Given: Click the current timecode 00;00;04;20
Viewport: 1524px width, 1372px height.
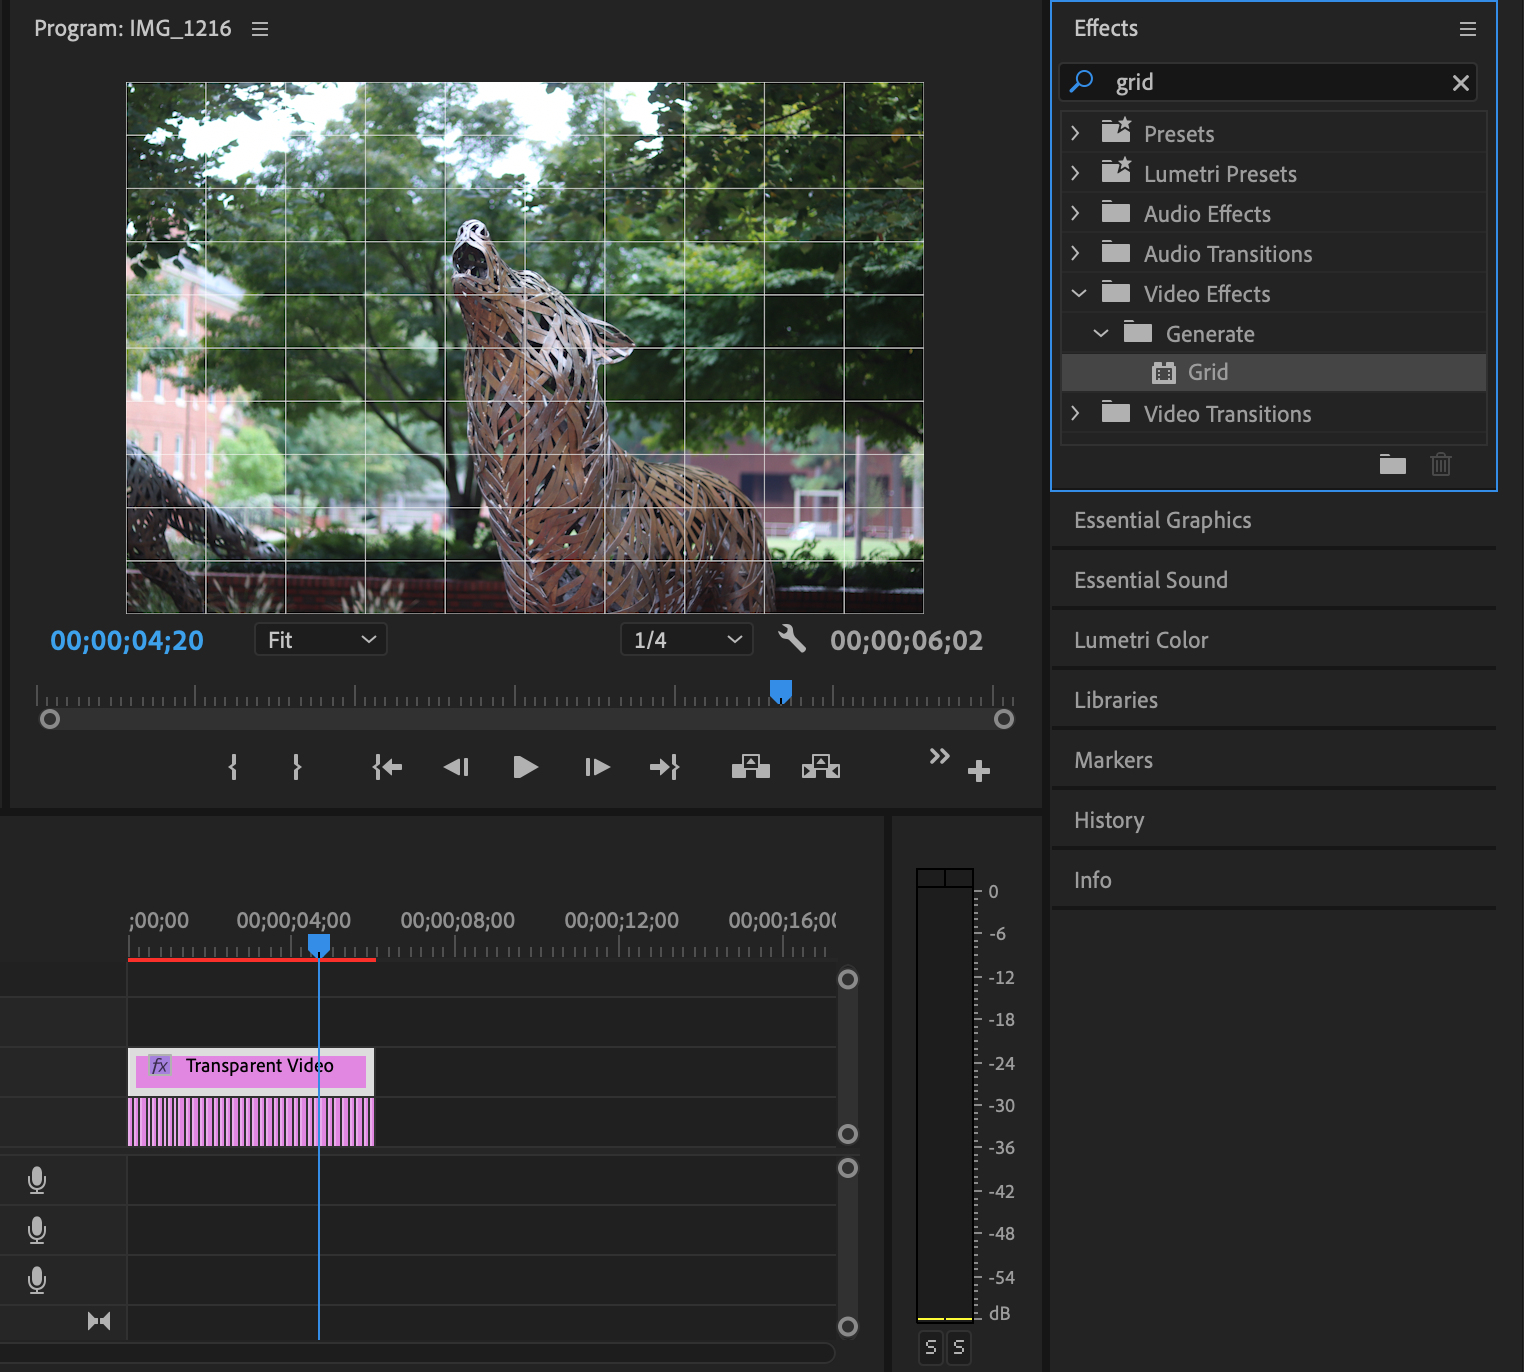Looking at the screenshot, I should pyautogui.click(x=127, y=640).
